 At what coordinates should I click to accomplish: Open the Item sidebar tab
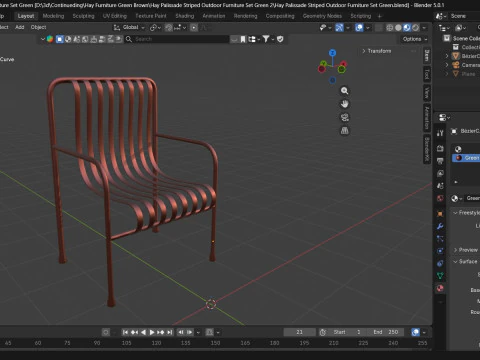(x=427, y=55)
